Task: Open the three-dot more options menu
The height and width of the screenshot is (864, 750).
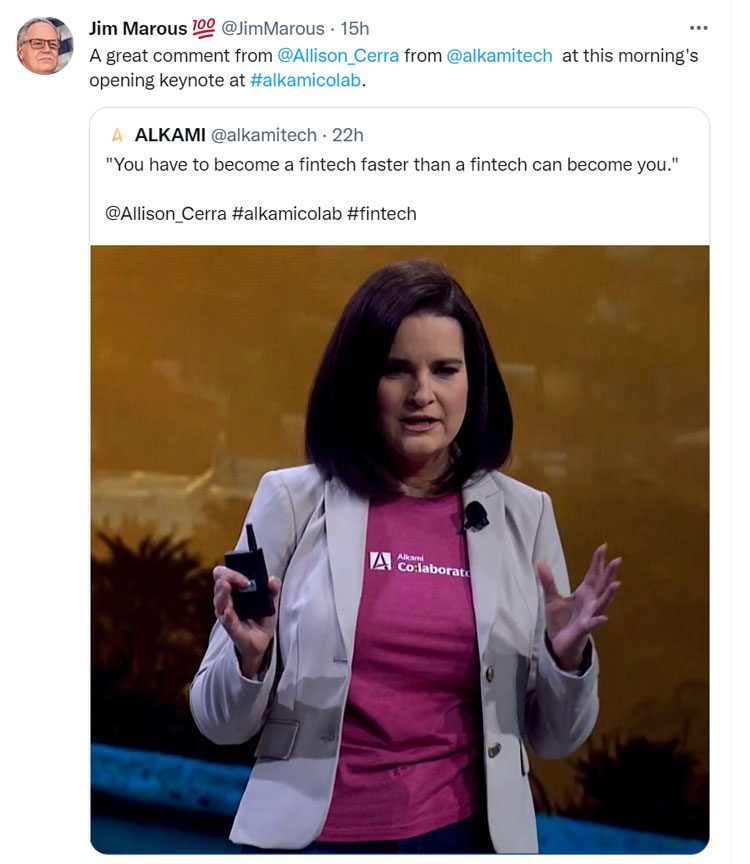Action: click(x=698, y=28)
